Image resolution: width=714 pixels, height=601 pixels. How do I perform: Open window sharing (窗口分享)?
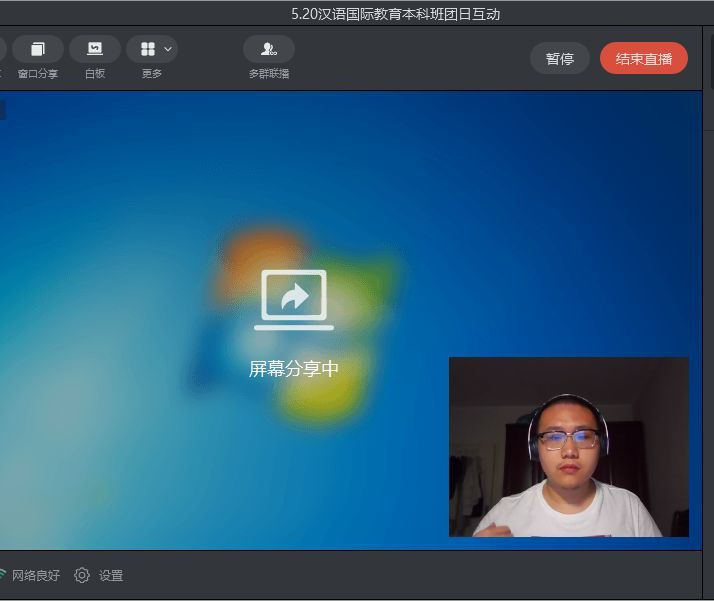[x=38, y=49]
